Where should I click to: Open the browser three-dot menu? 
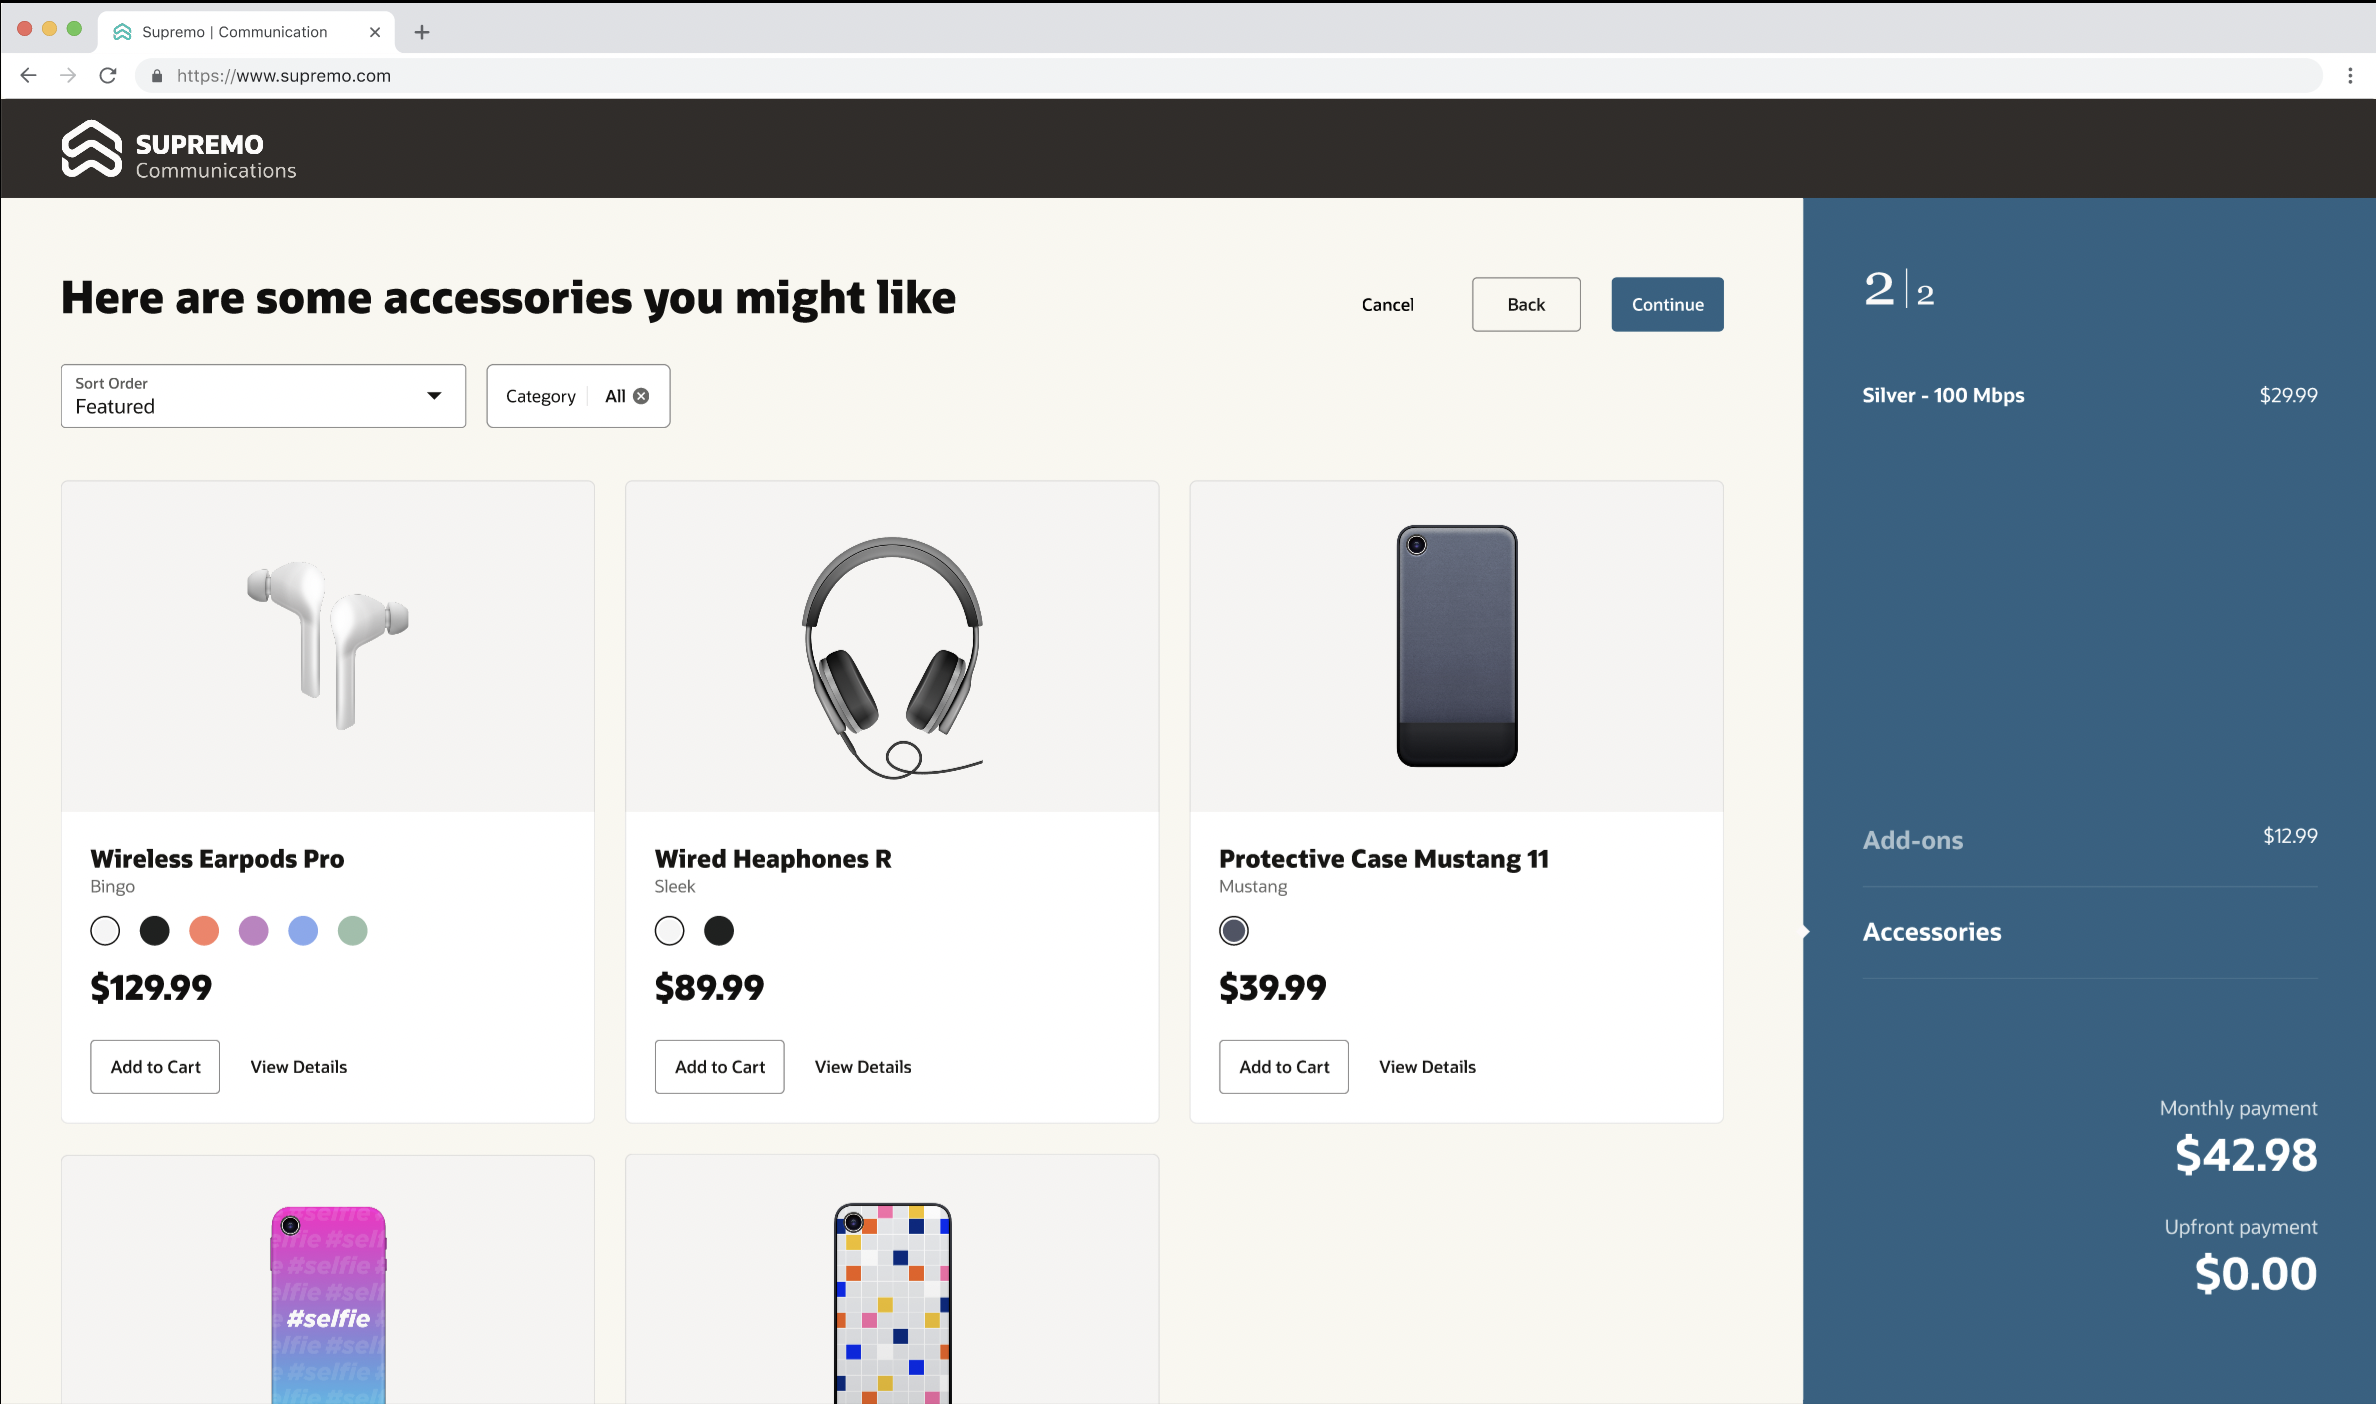coord(2350,75)
